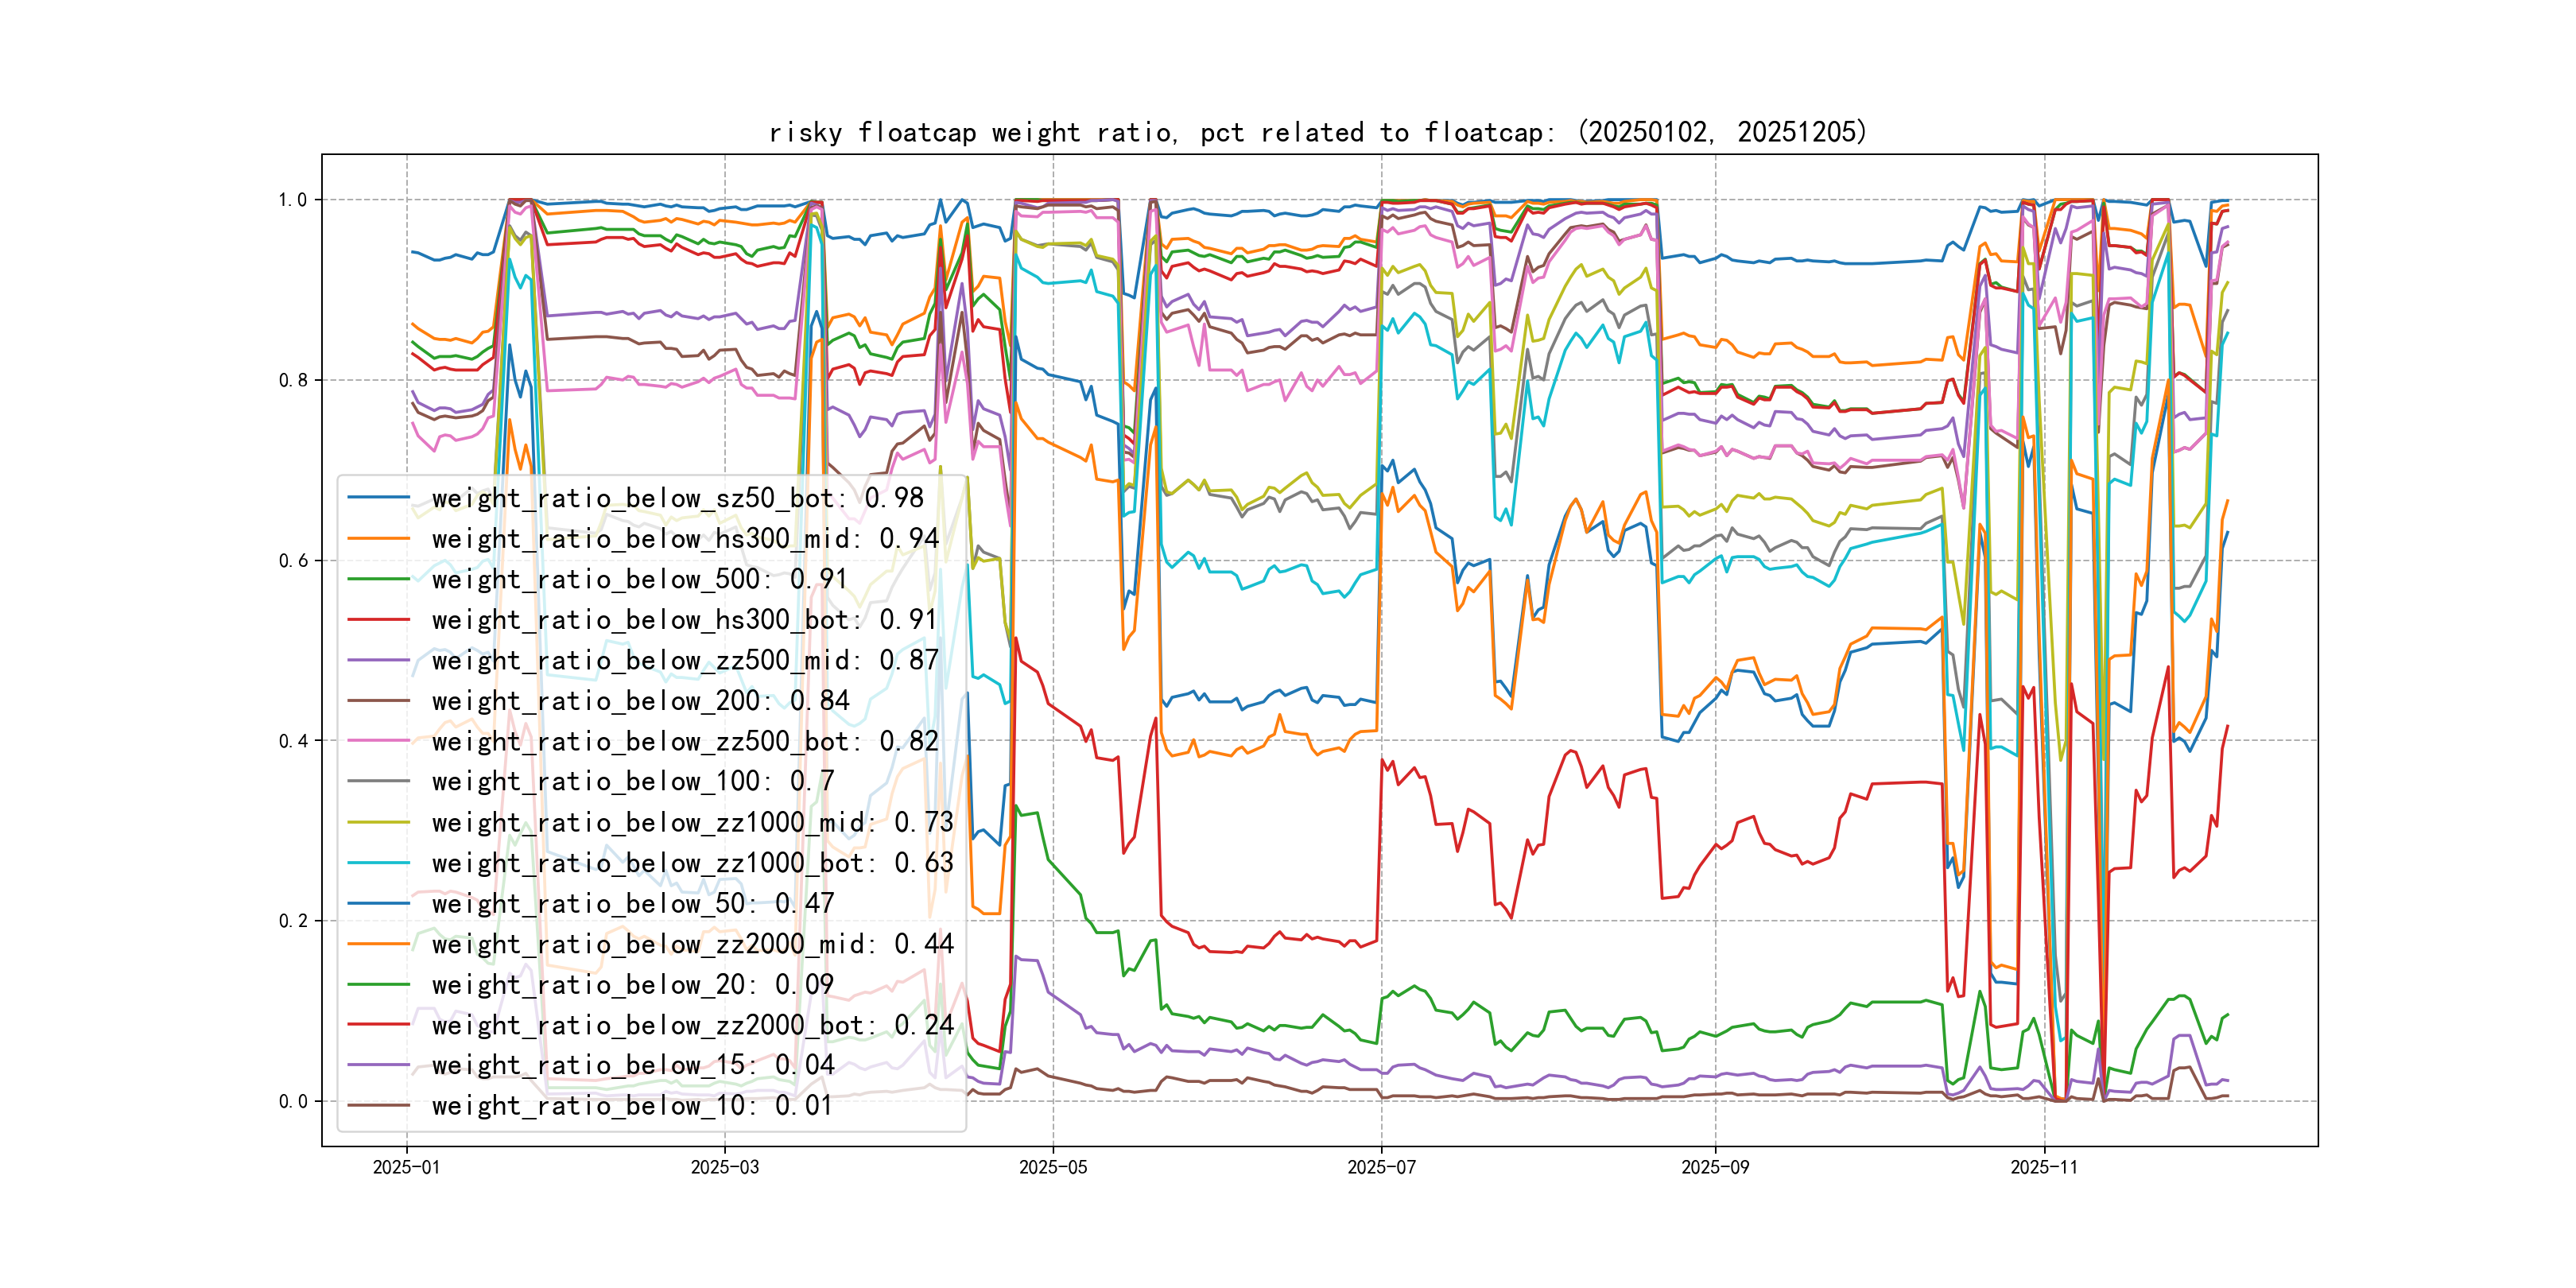
Task: Click legend entry weight_ratio_below_hs300_mid
Action: (x=685, y=539)
